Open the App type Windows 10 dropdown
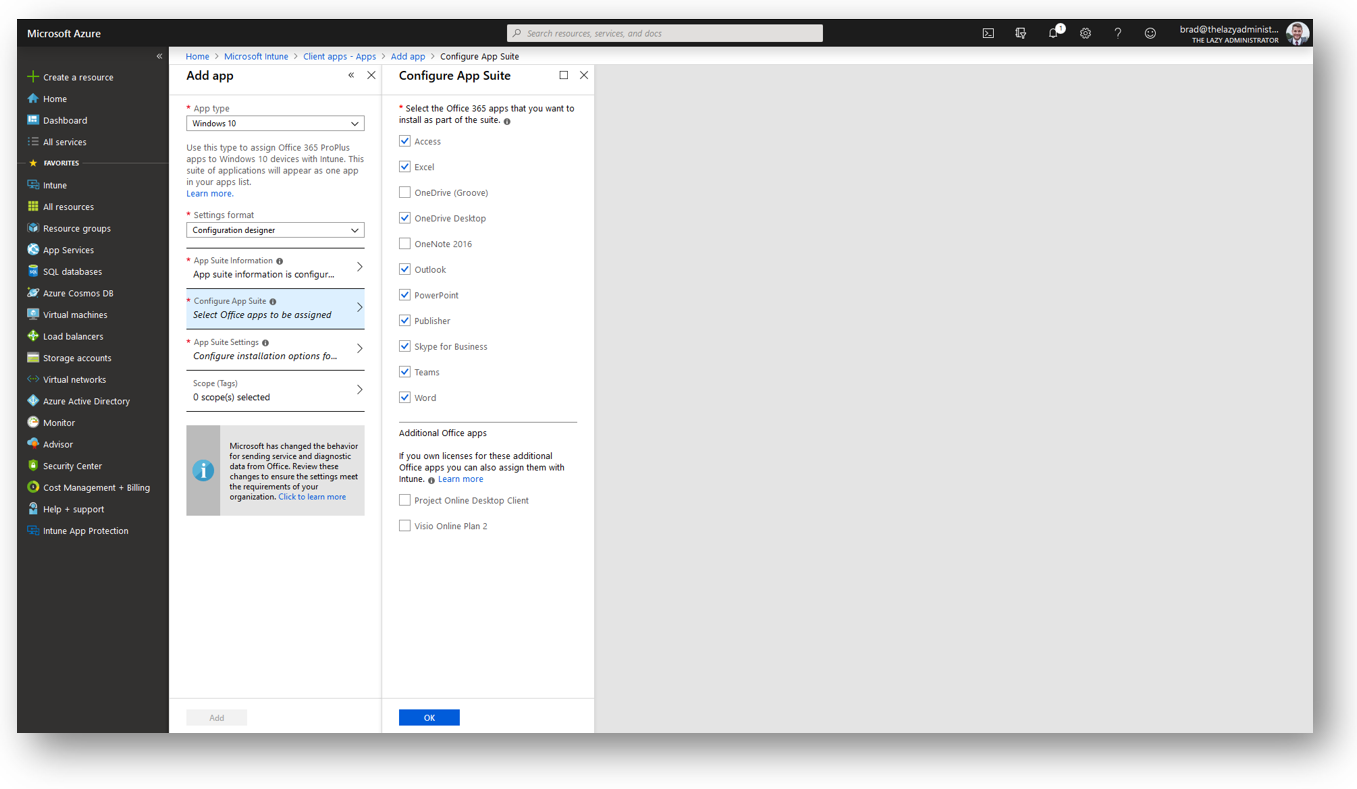The height and width of the screenshot is (789, 1357). pos(275,124)
